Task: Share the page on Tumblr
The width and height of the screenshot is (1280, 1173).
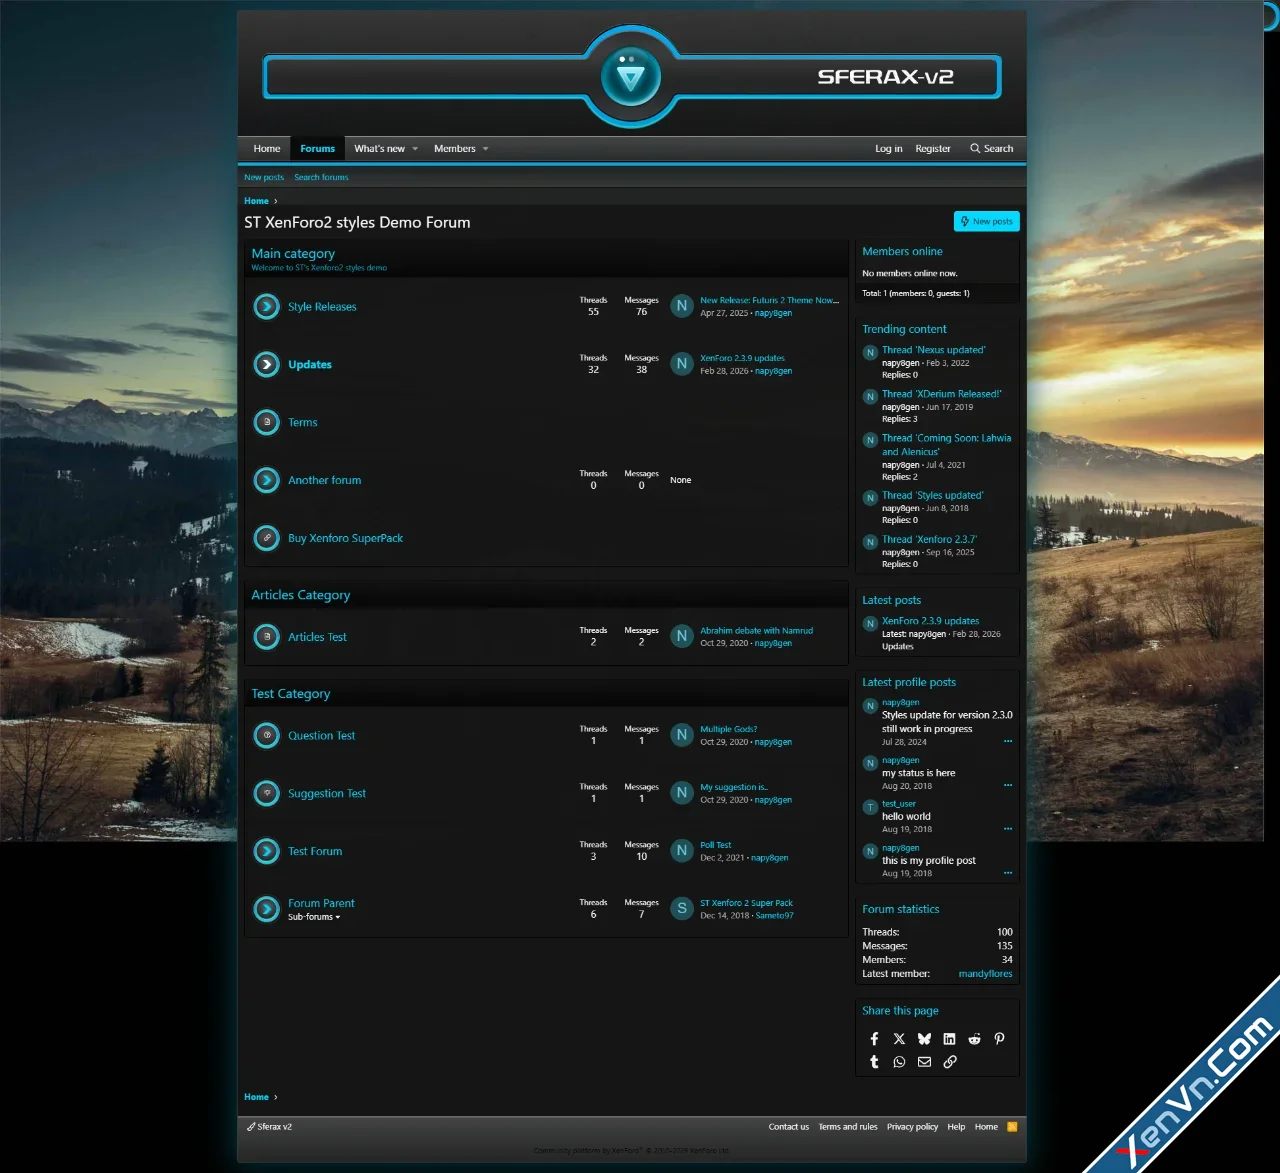Action: (874, 1061)
